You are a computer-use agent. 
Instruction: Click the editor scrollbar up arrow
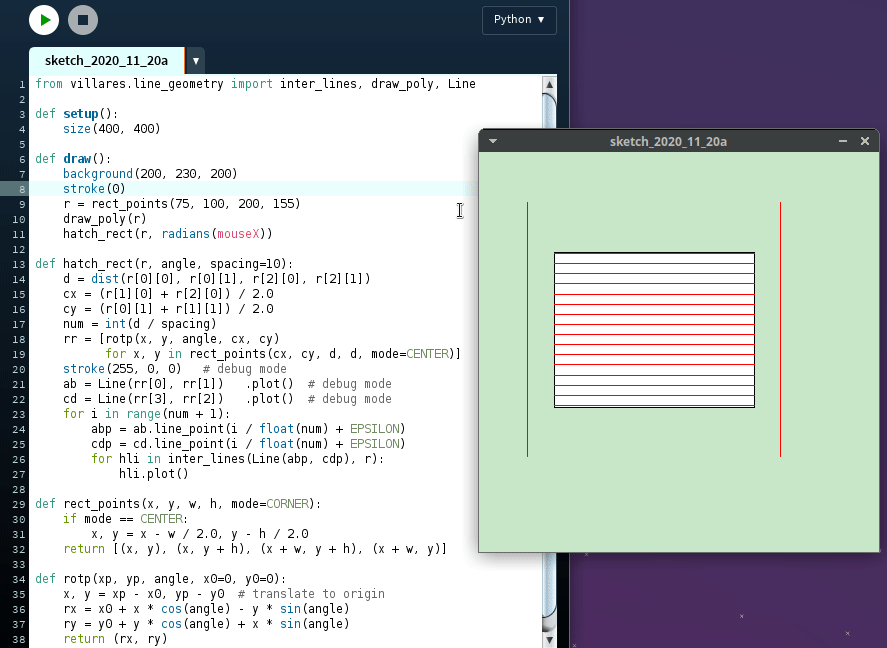pos(549,84)
